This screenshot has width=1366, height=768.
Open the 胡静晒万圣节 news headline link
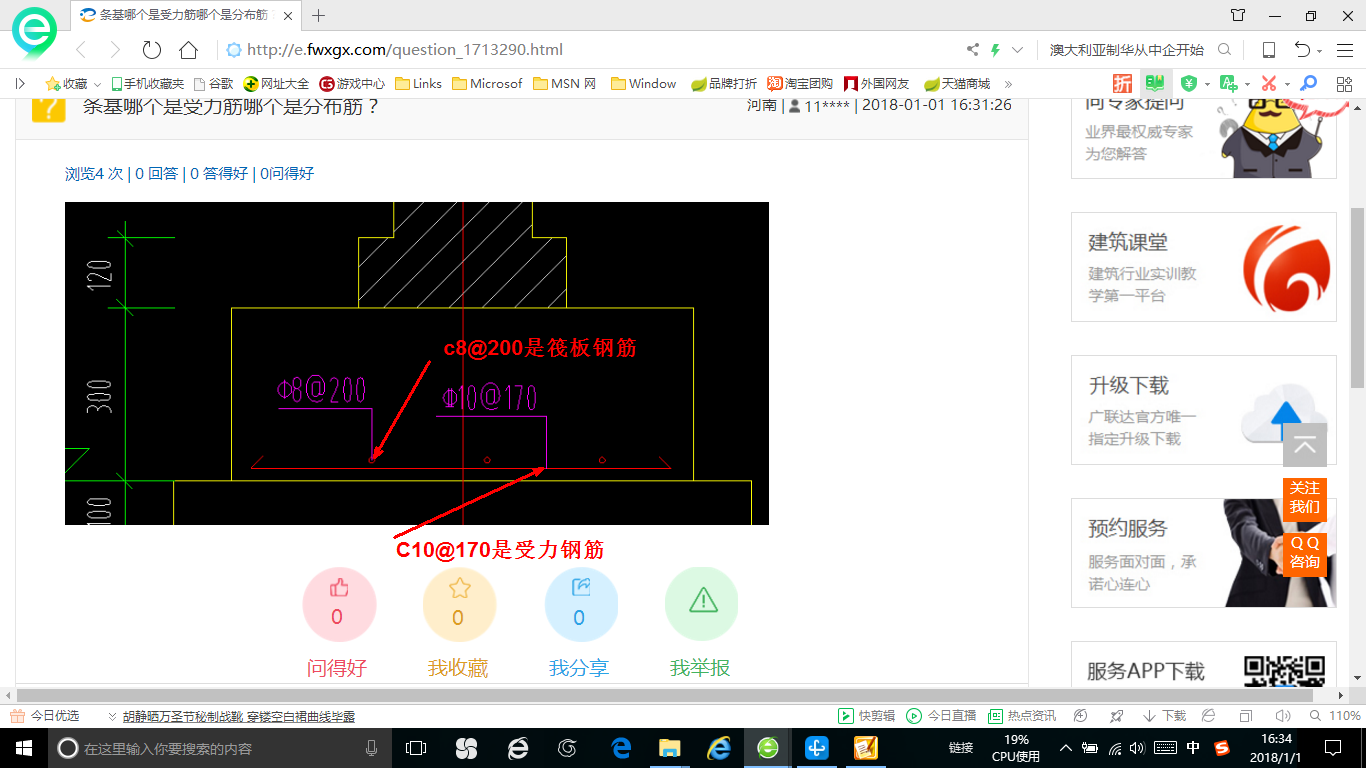coord(238,716)
